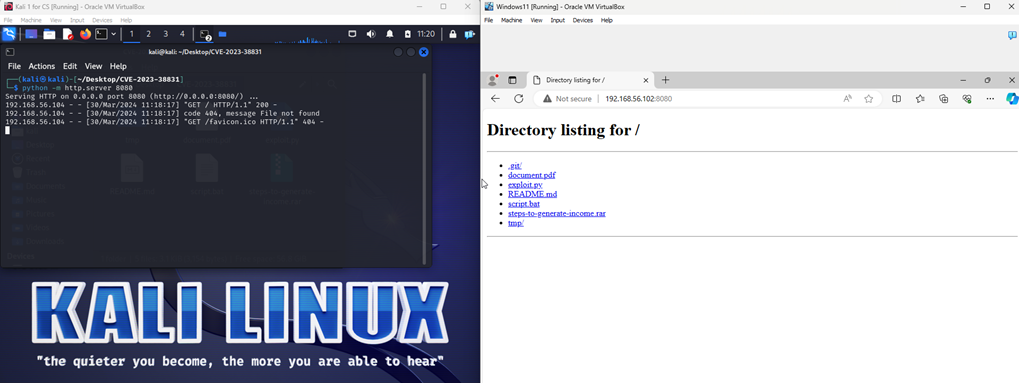Select the terminal task button in Kali panel
The image size is (1019, 383).
tap(205, 34)
